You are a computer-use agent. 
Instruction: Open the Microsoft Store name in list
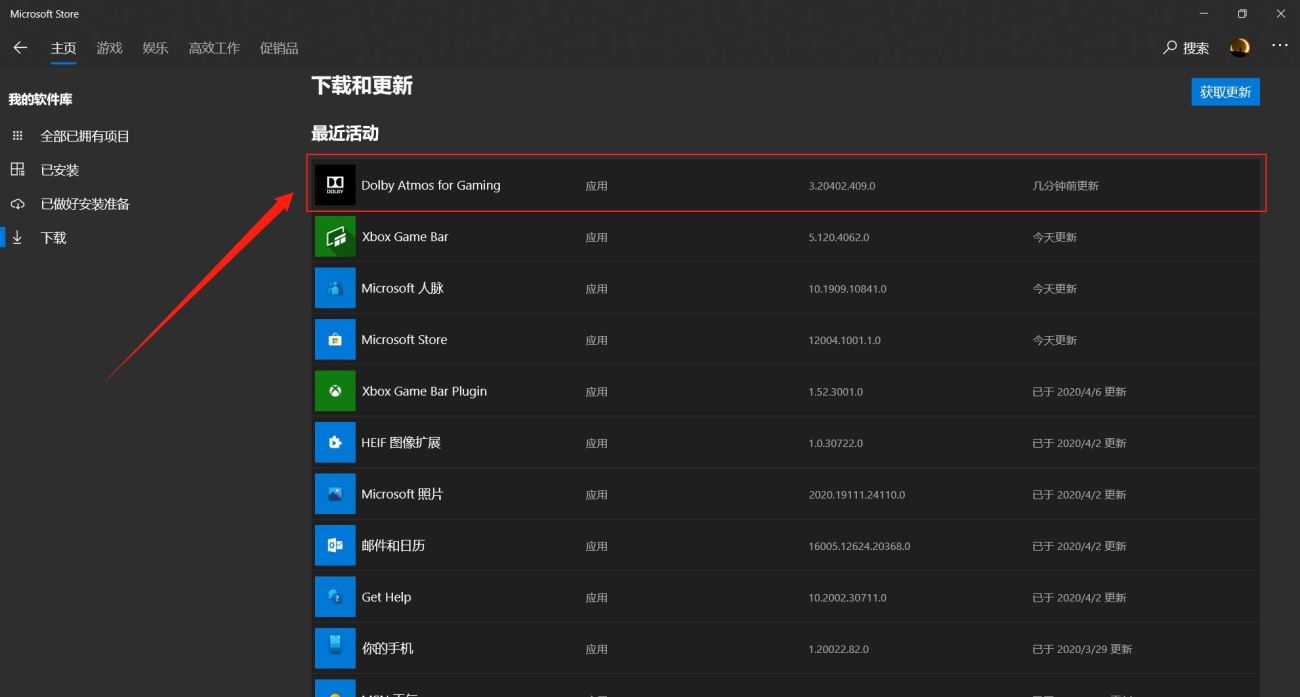coord(404,340)
